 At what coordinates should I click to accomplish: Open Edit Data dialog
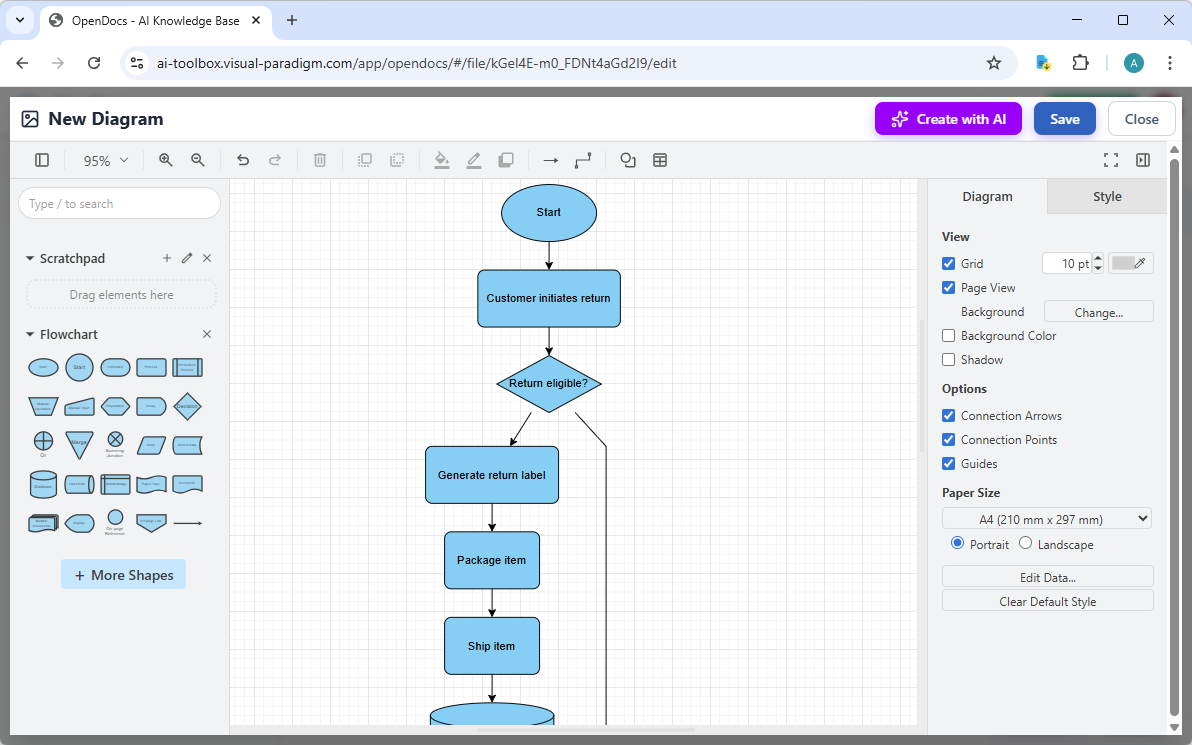coord(1047,577)
